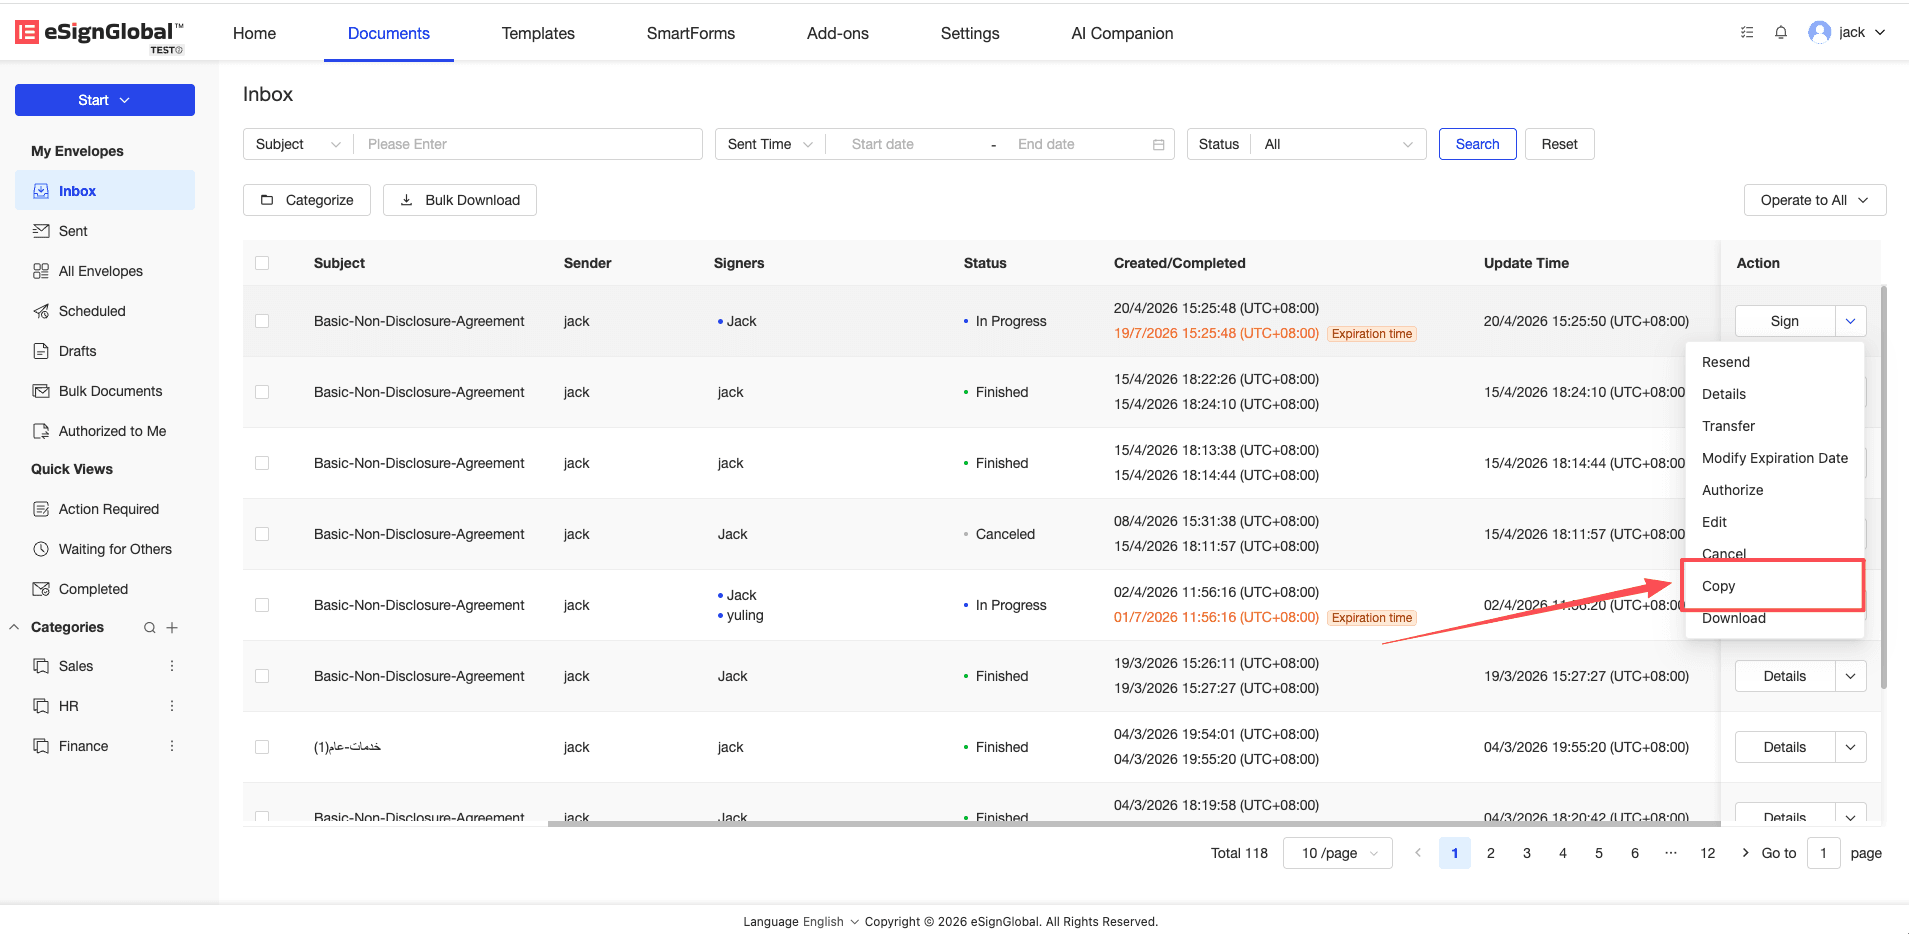Click jack's user avatar
The width and height of the screenshot is (1909, 934).
pos(1820,32)
